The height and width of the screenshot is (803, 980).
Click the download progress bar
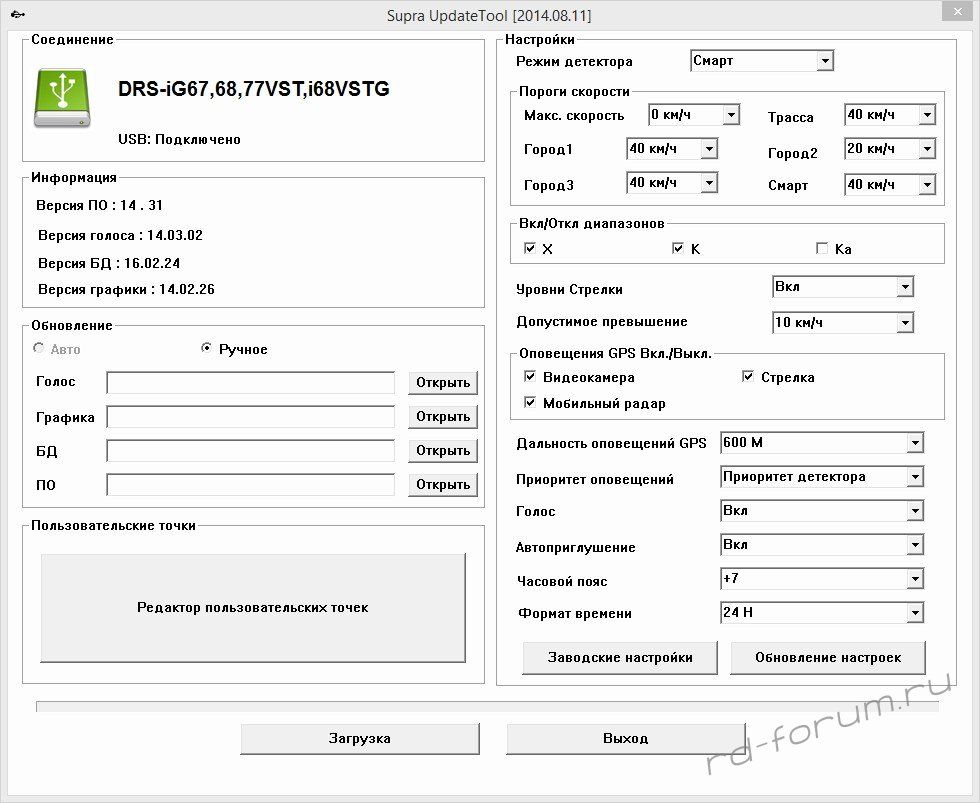(x=488, y=706)
